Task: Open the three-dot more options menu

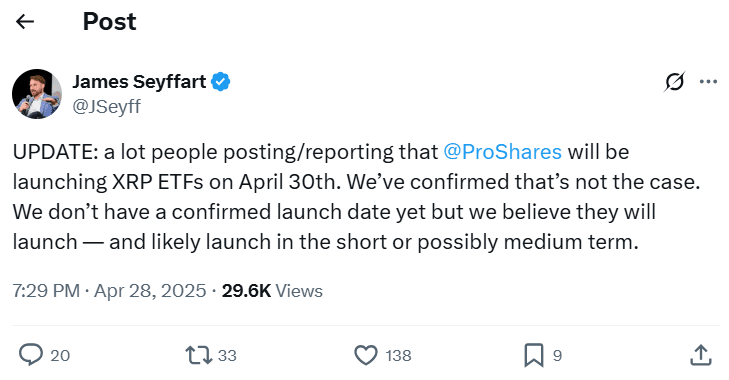Action: click(x=708, y=82)
